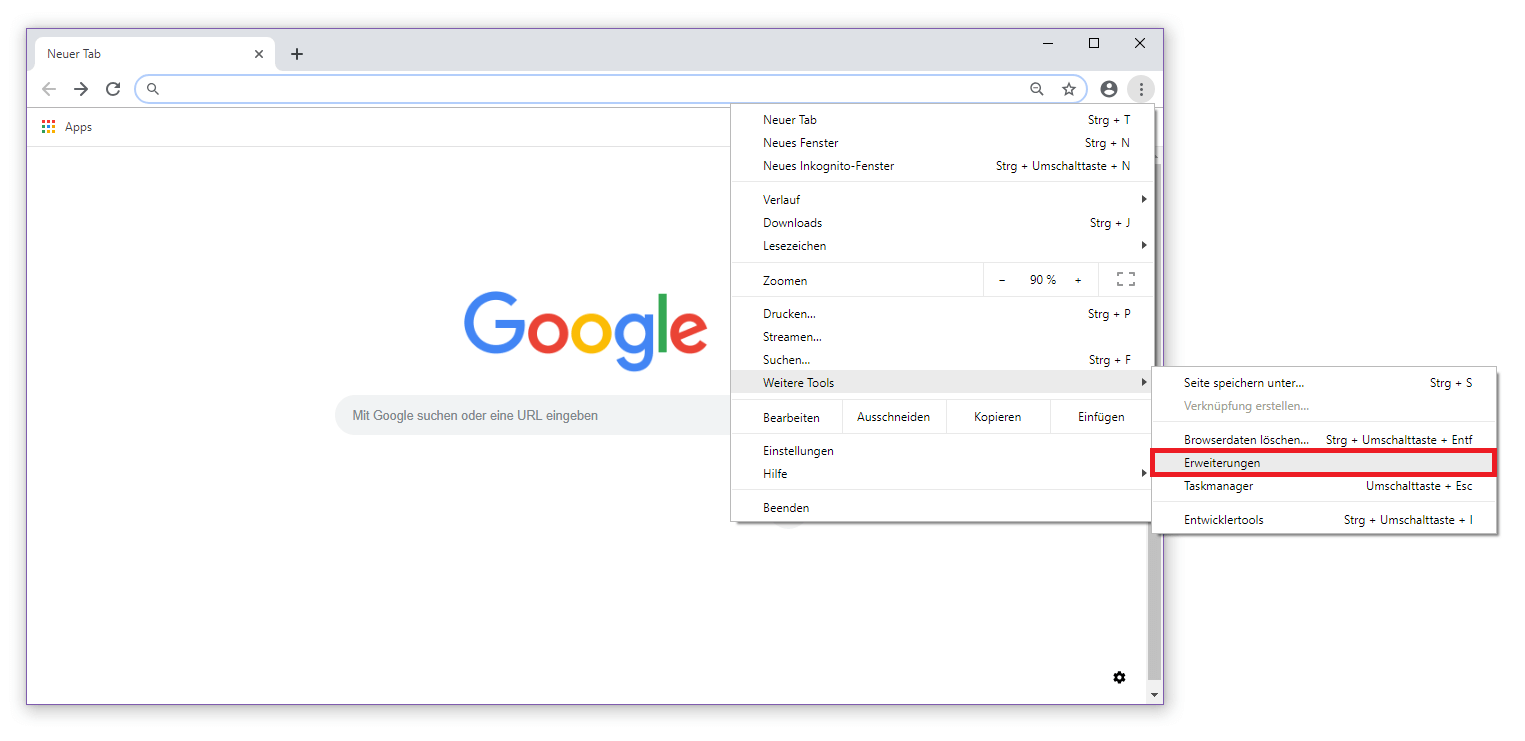Click the search icon in address bar
1525x741 pixels.
153,89
